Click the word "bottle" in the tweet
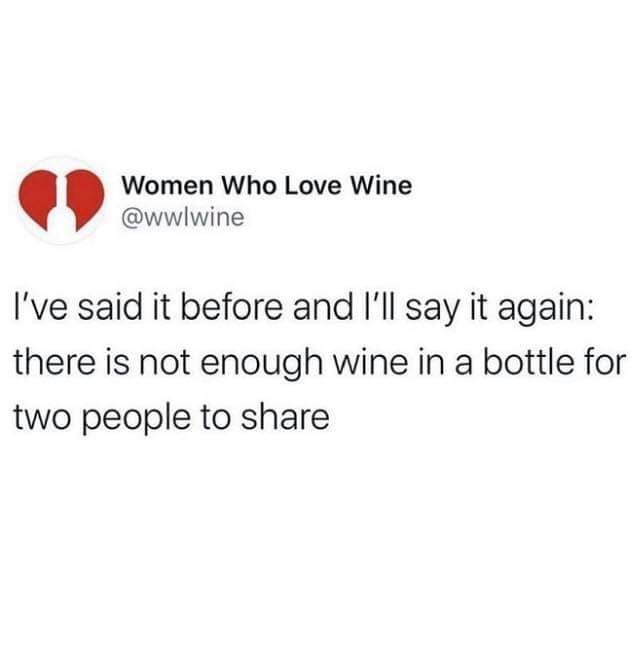 pos(528,362)
